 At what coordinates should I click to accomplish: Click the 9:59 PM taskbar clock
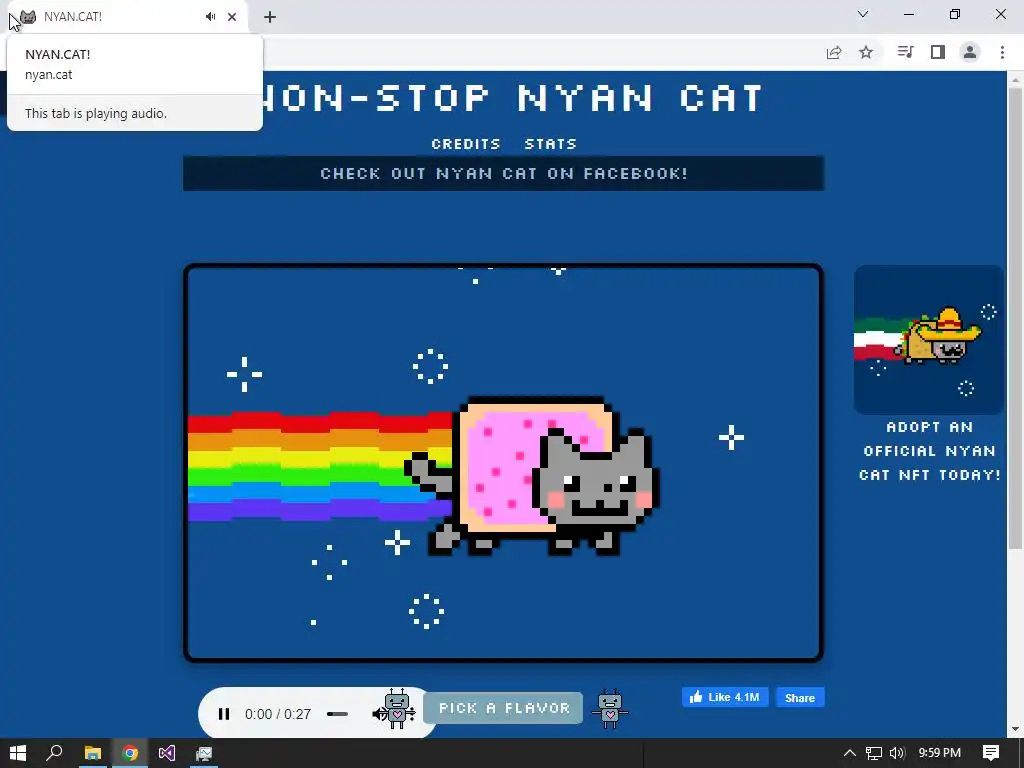(939, 753)
